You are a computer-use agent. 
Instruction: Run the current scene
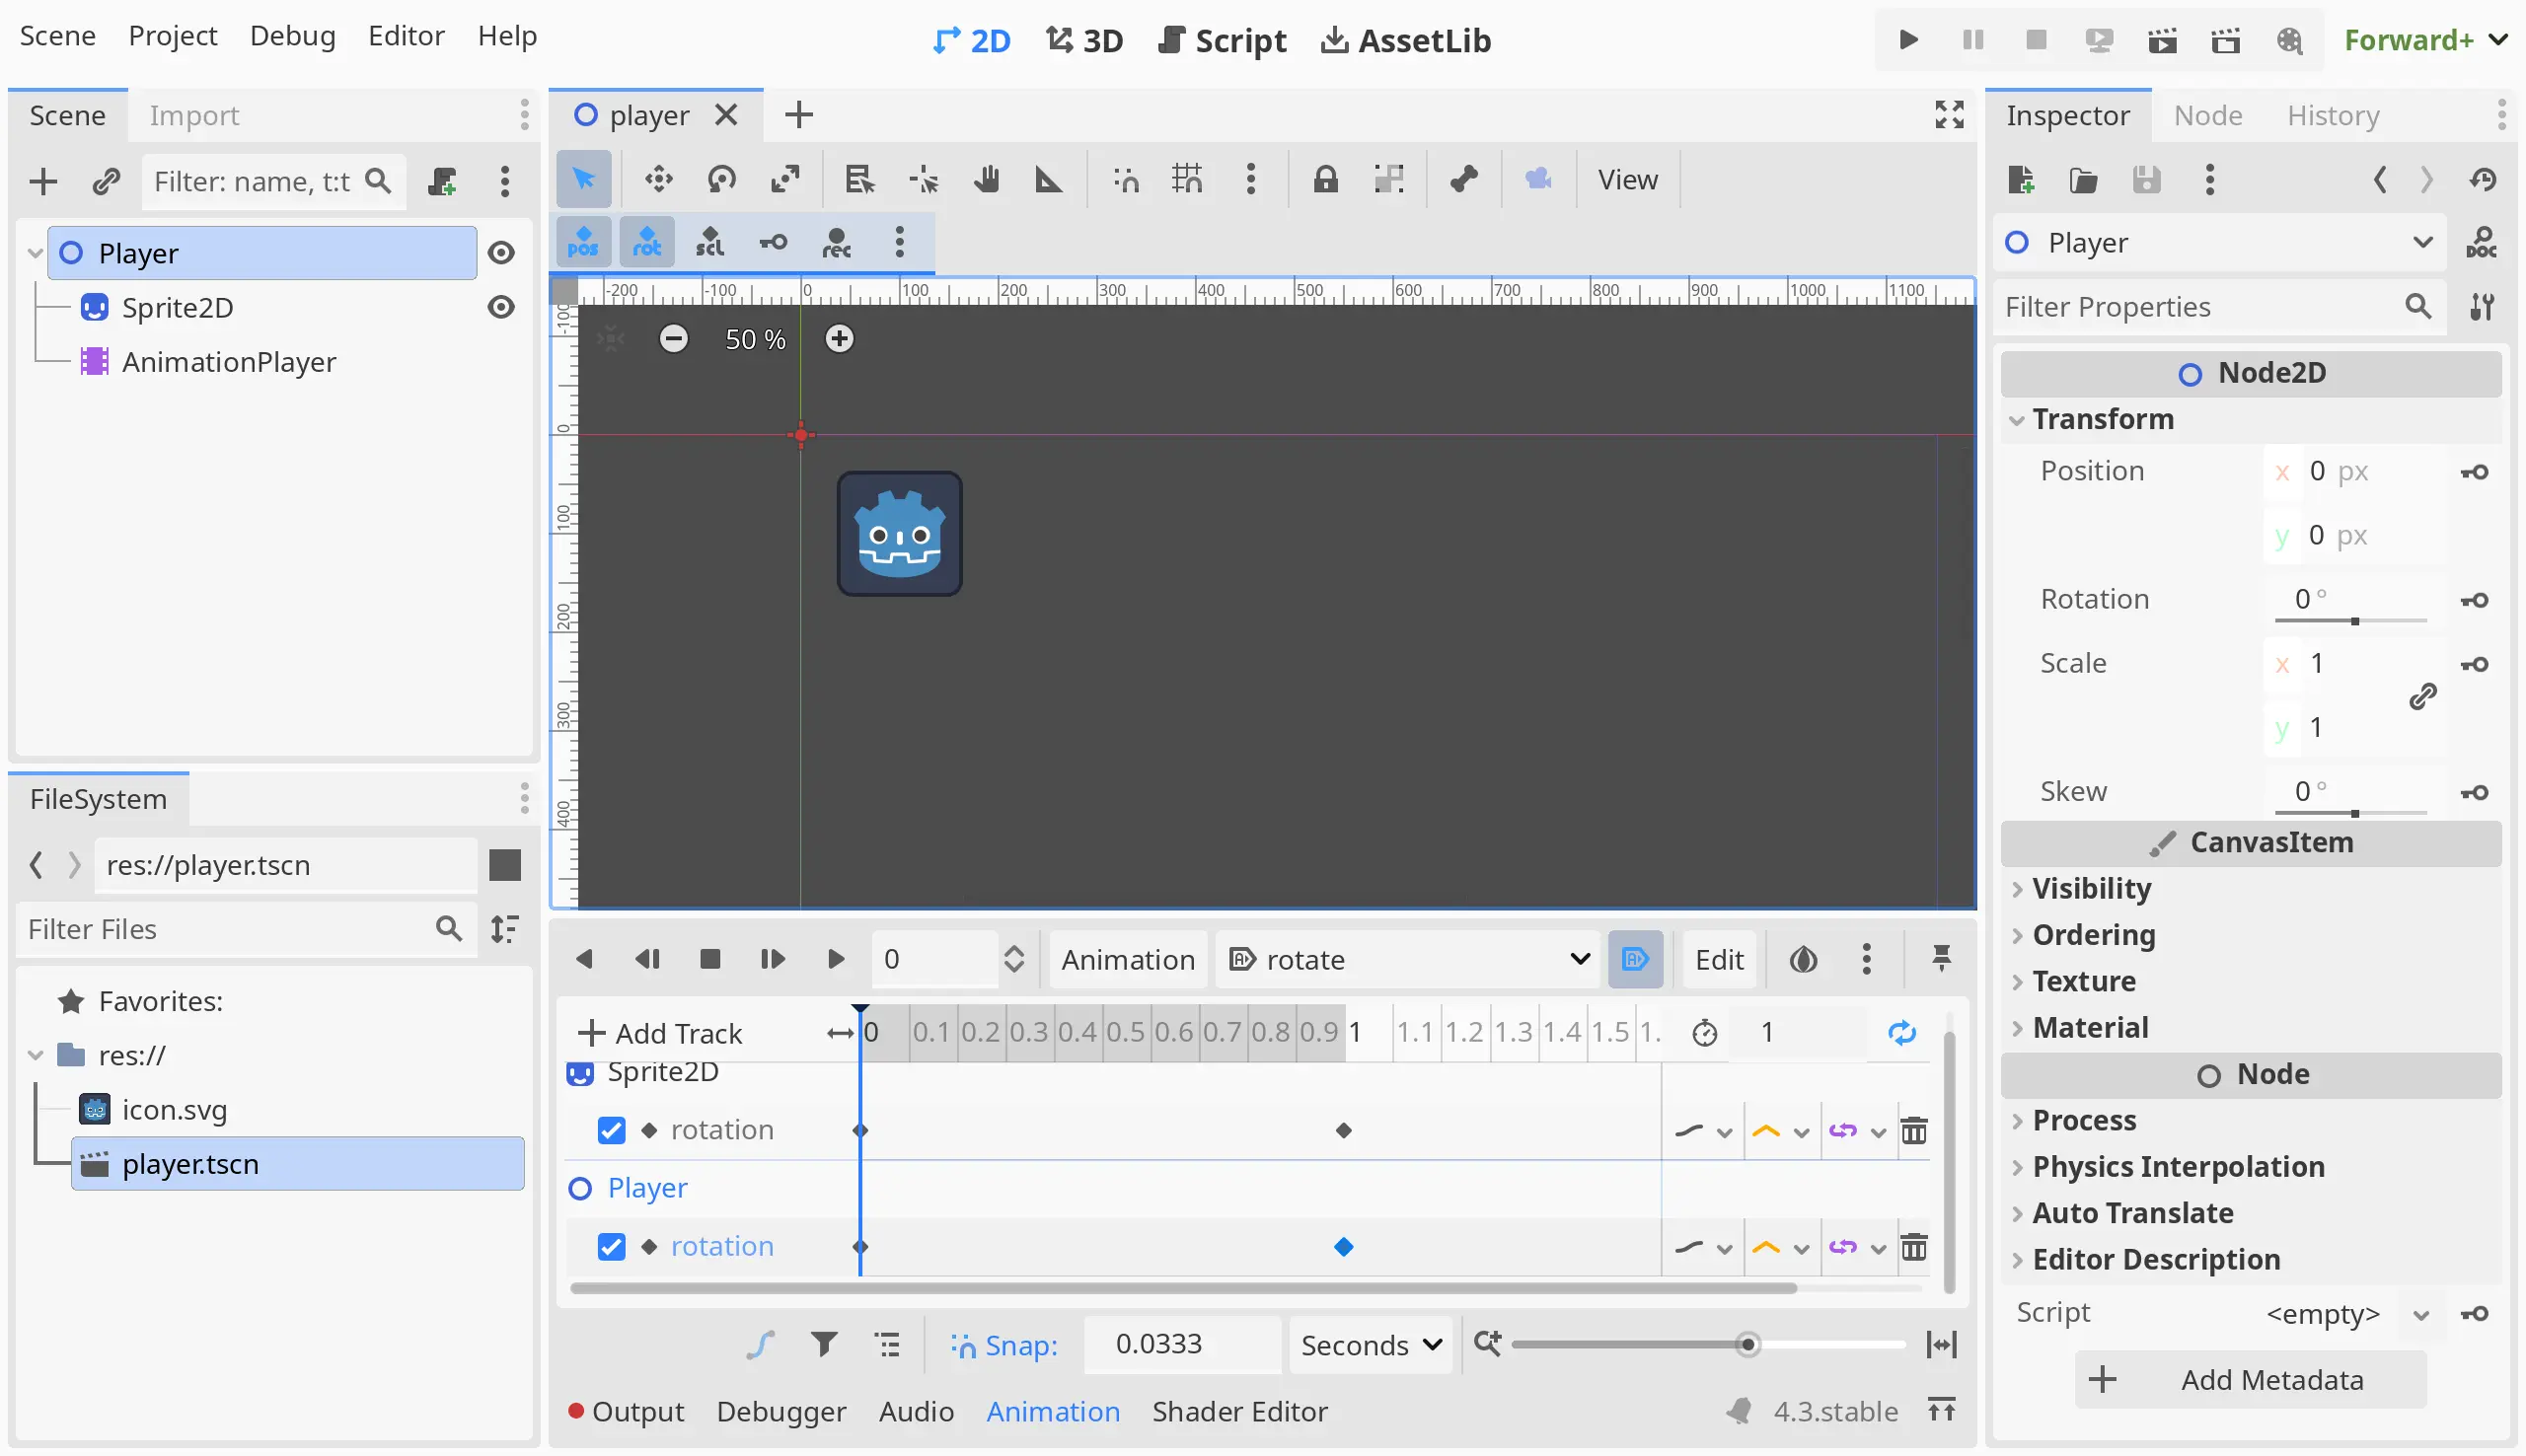(x=2162, y=40)
